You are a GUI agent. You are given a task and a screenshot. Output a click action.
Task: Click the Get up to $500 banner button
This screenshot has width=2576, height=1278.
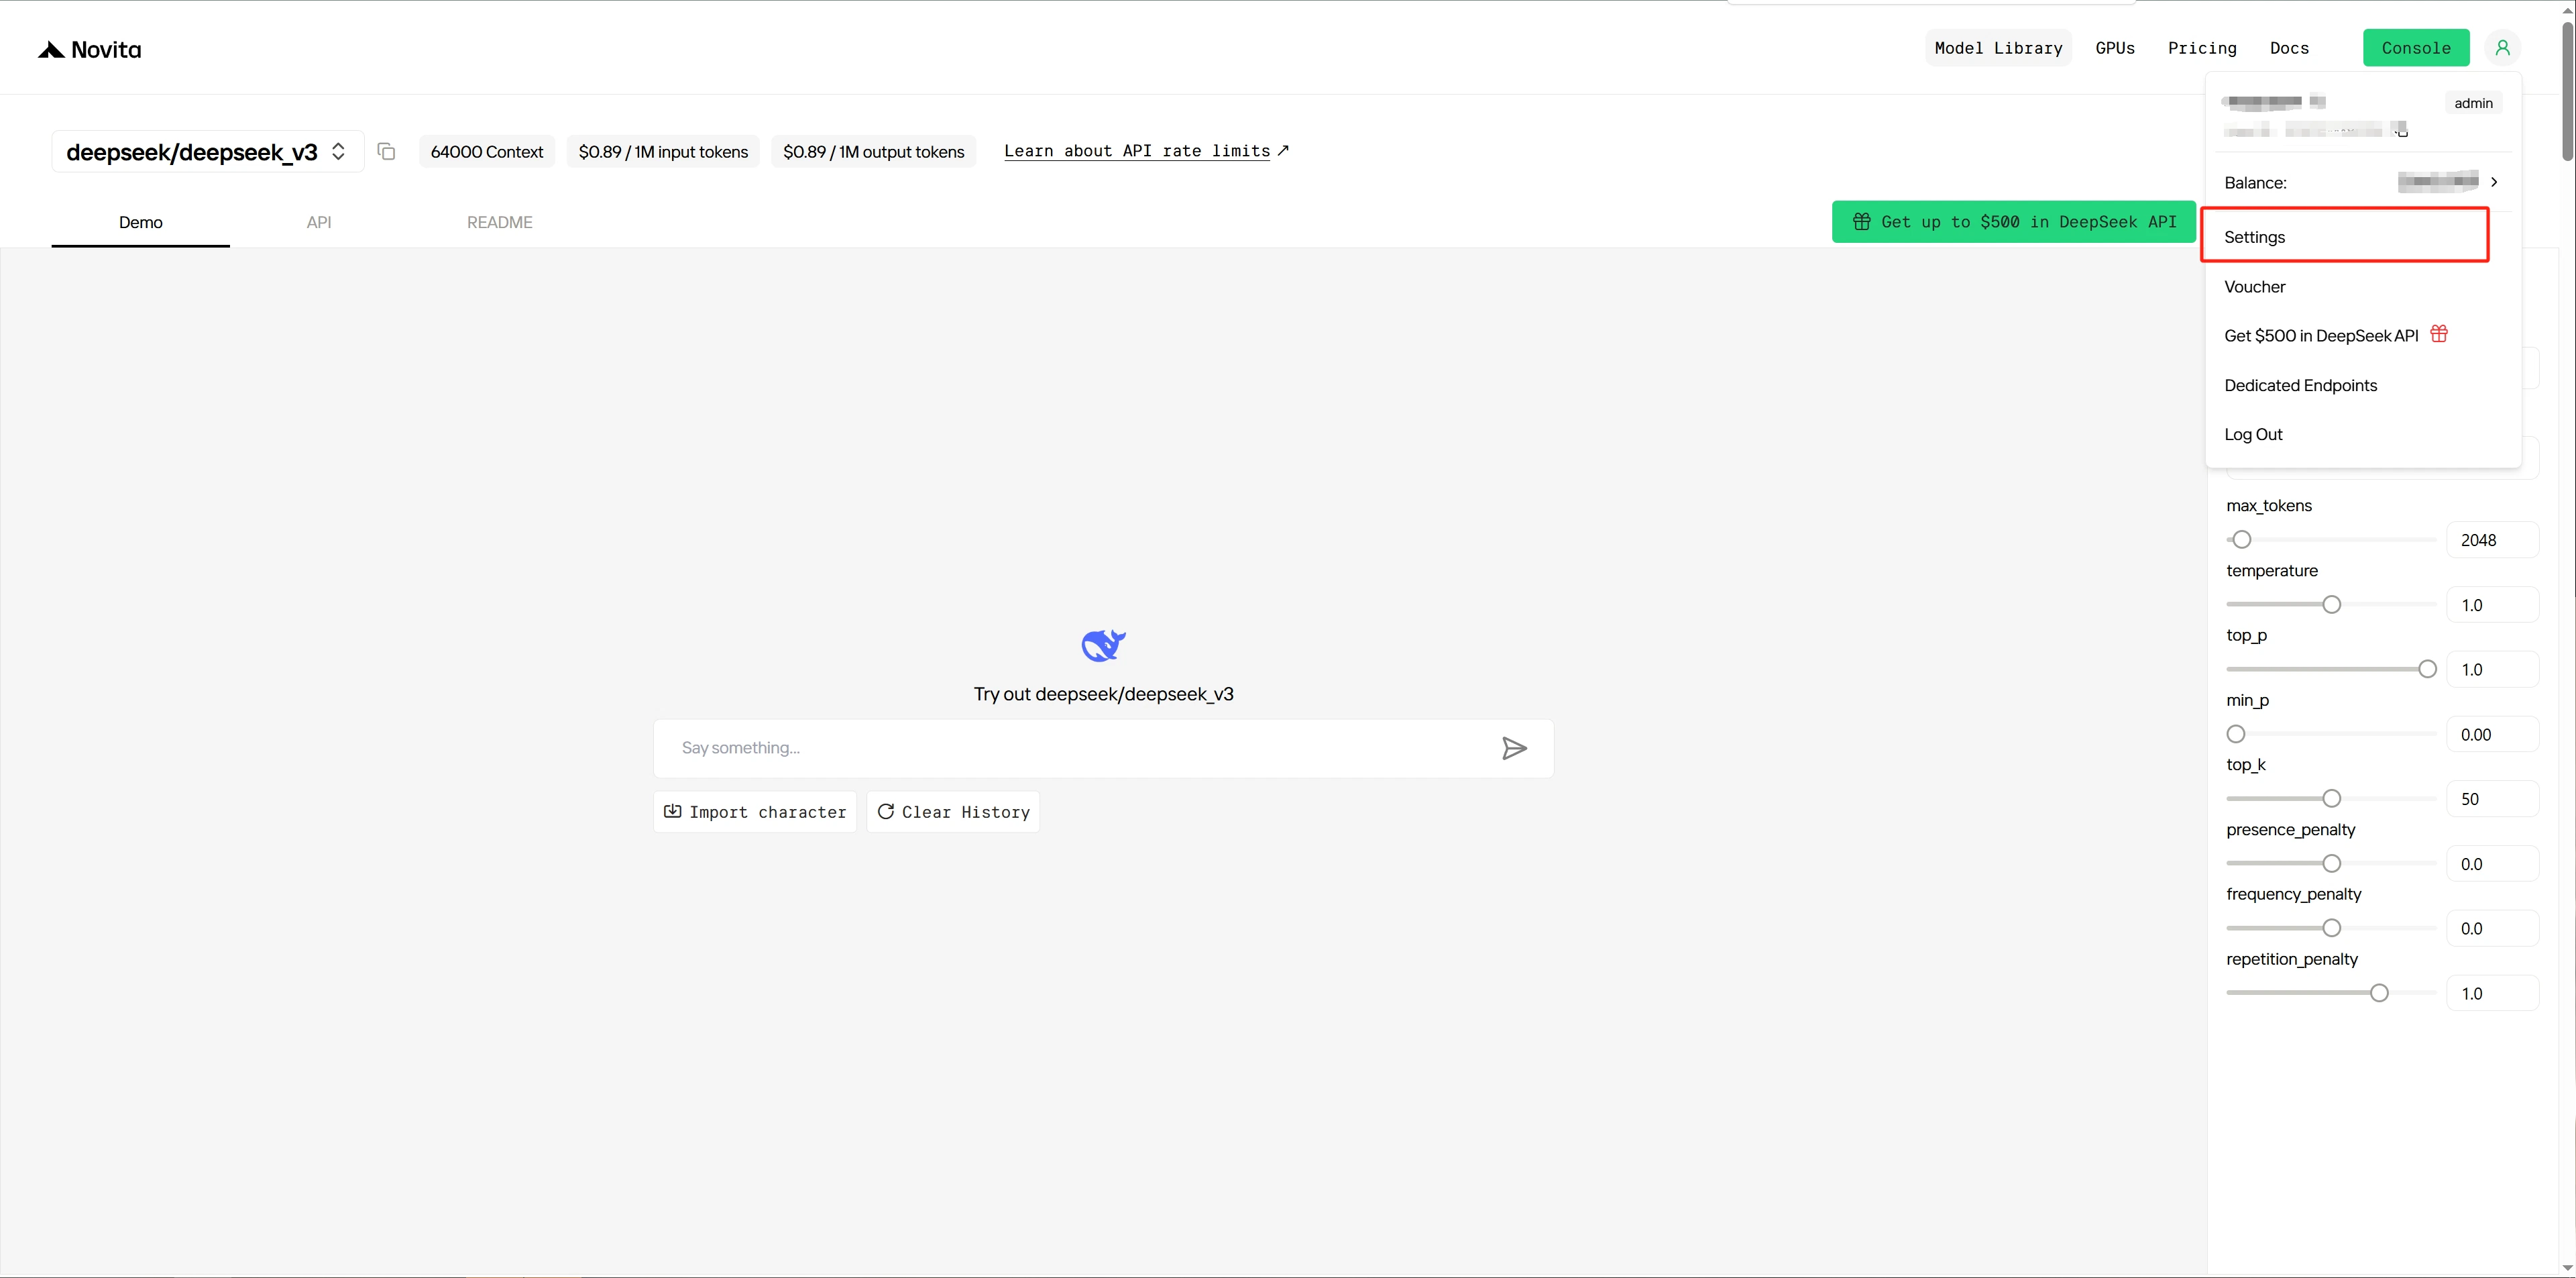2013,222
